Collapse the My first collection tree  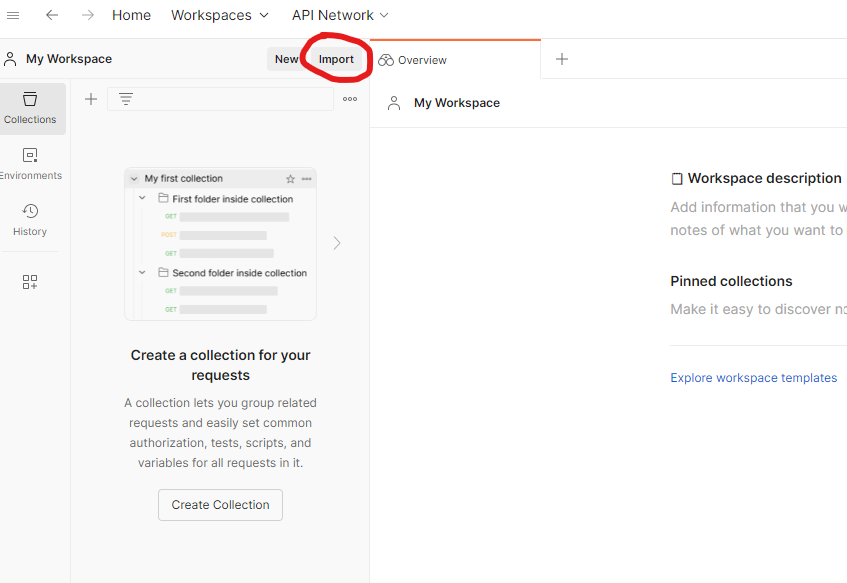click(133, 178)
